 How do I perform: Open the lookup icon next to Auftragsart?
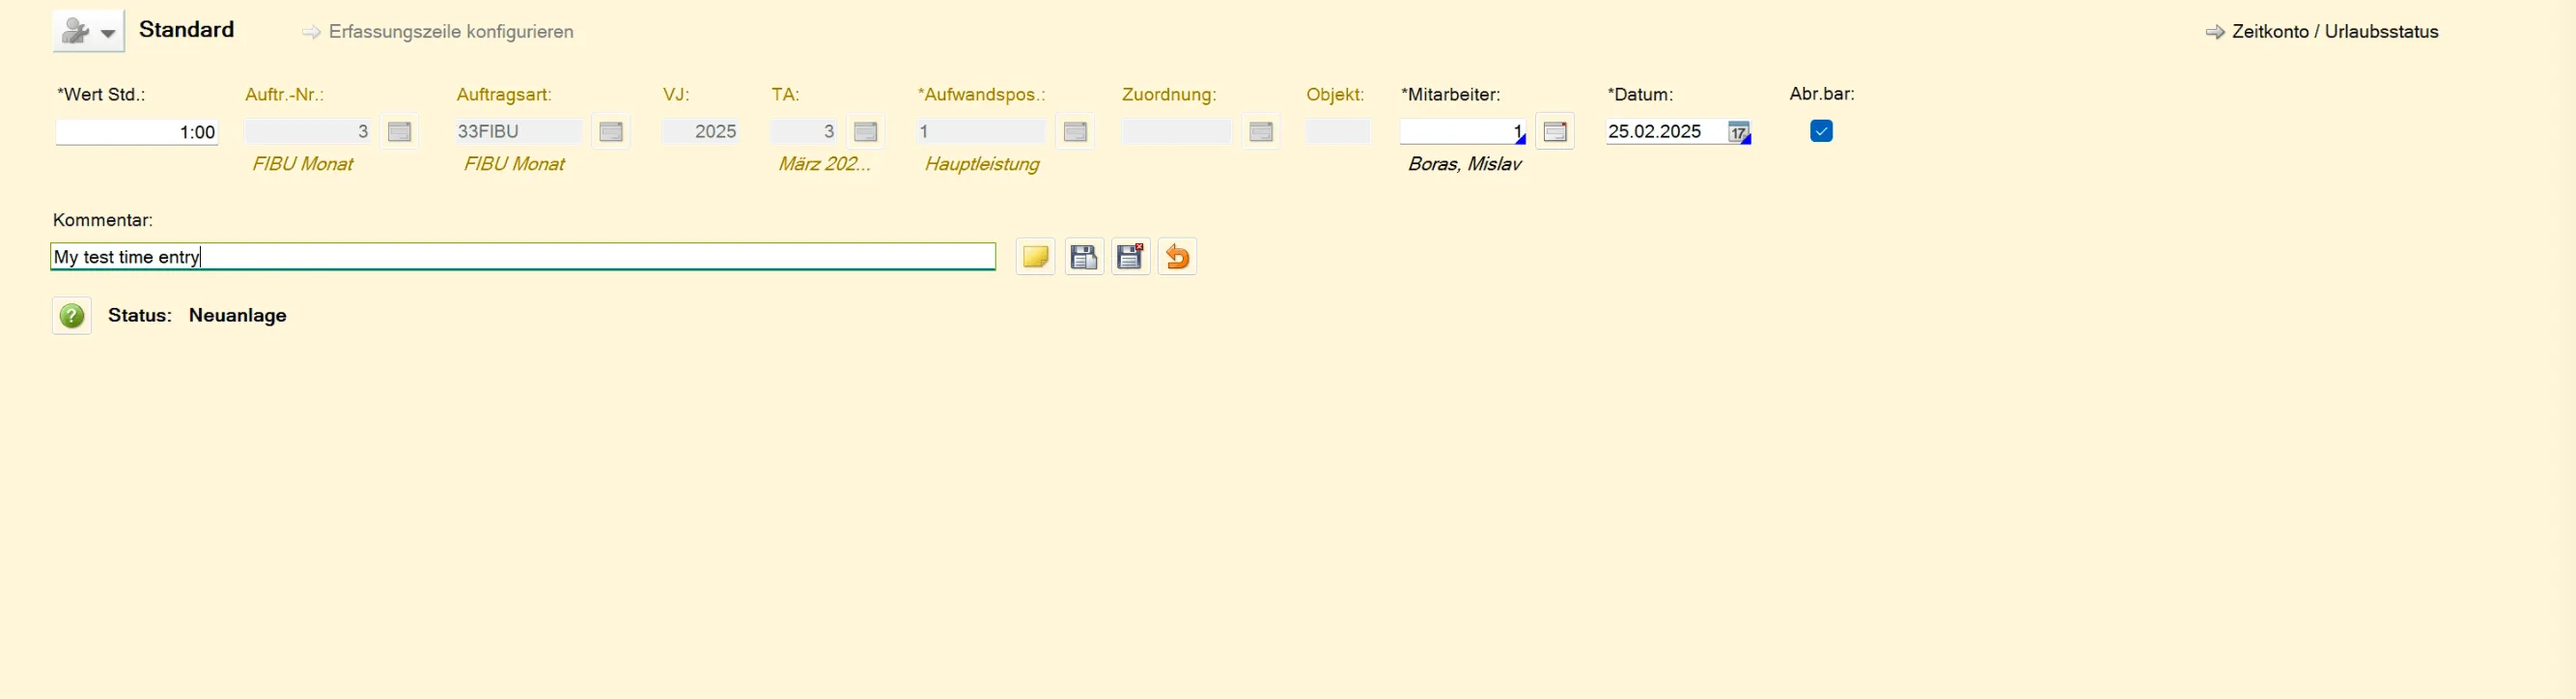(x=611, y=132)
